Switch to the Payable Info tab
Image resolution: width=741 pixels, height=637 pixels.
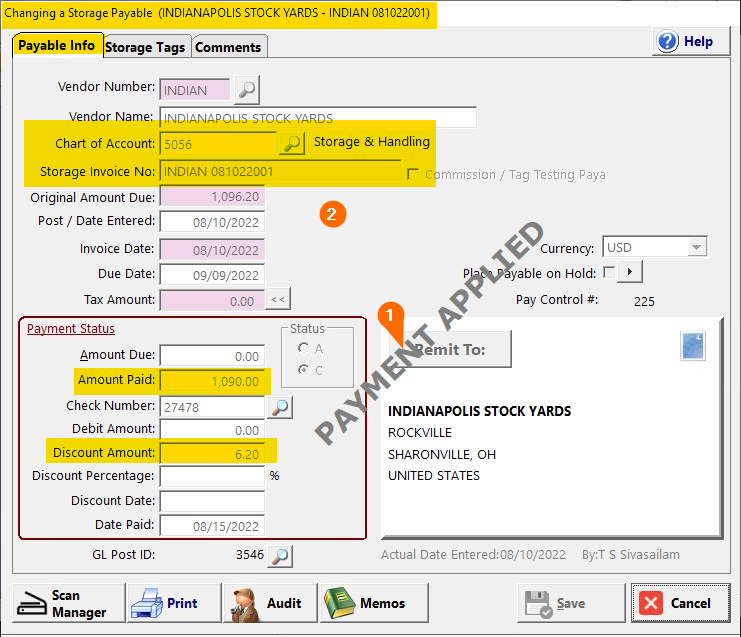point(57,45)
